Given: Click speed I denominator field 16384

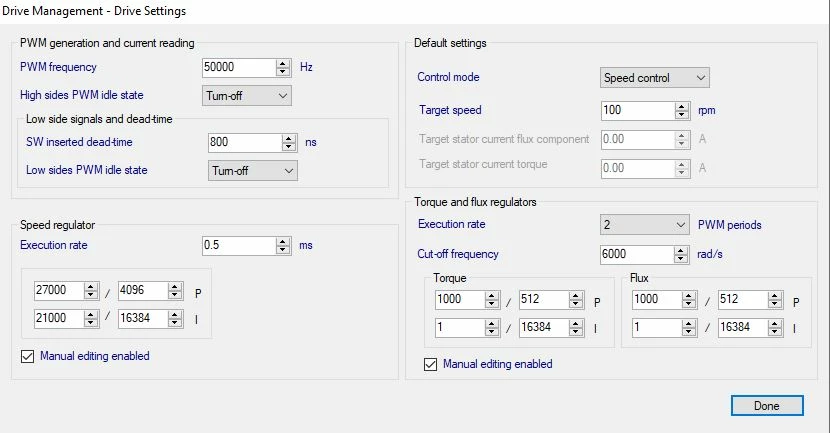Looking at the screenshot, I should (x=143, y=319).
